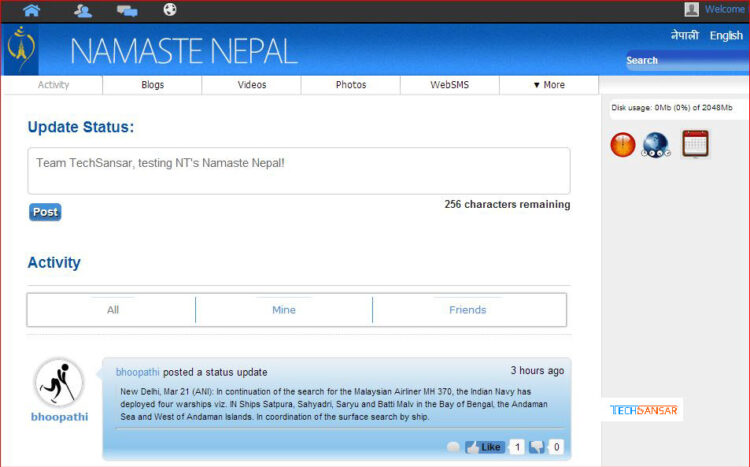Like bhoopathi's status update
Screen dimensions: 750x467
[x=485, y=447]
